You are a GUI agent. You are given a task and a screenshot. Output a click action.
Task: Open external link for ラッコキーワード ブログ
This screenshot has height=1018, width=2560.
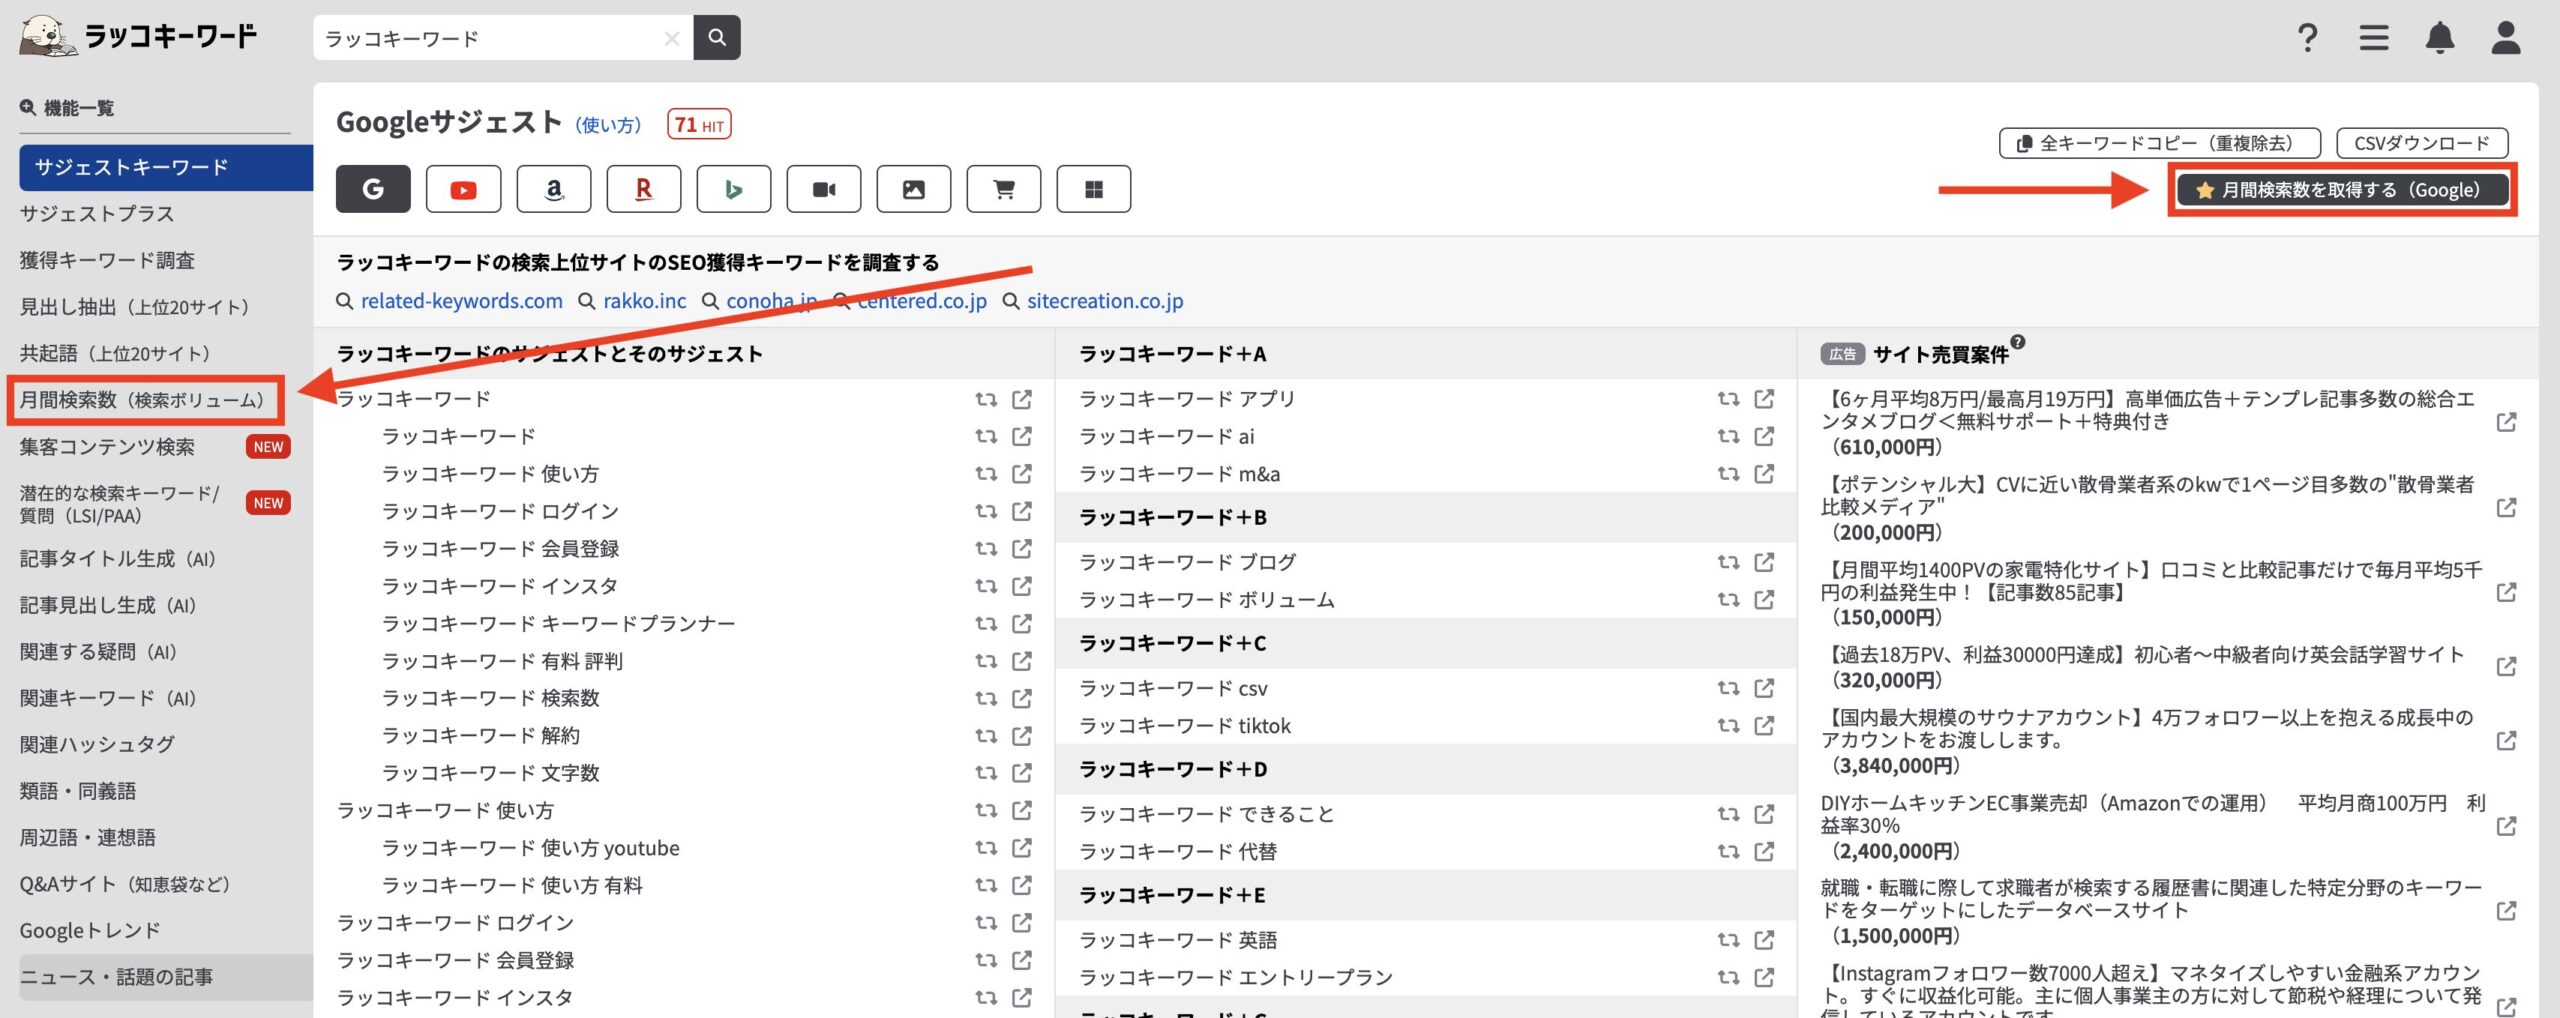(1764, 562)
